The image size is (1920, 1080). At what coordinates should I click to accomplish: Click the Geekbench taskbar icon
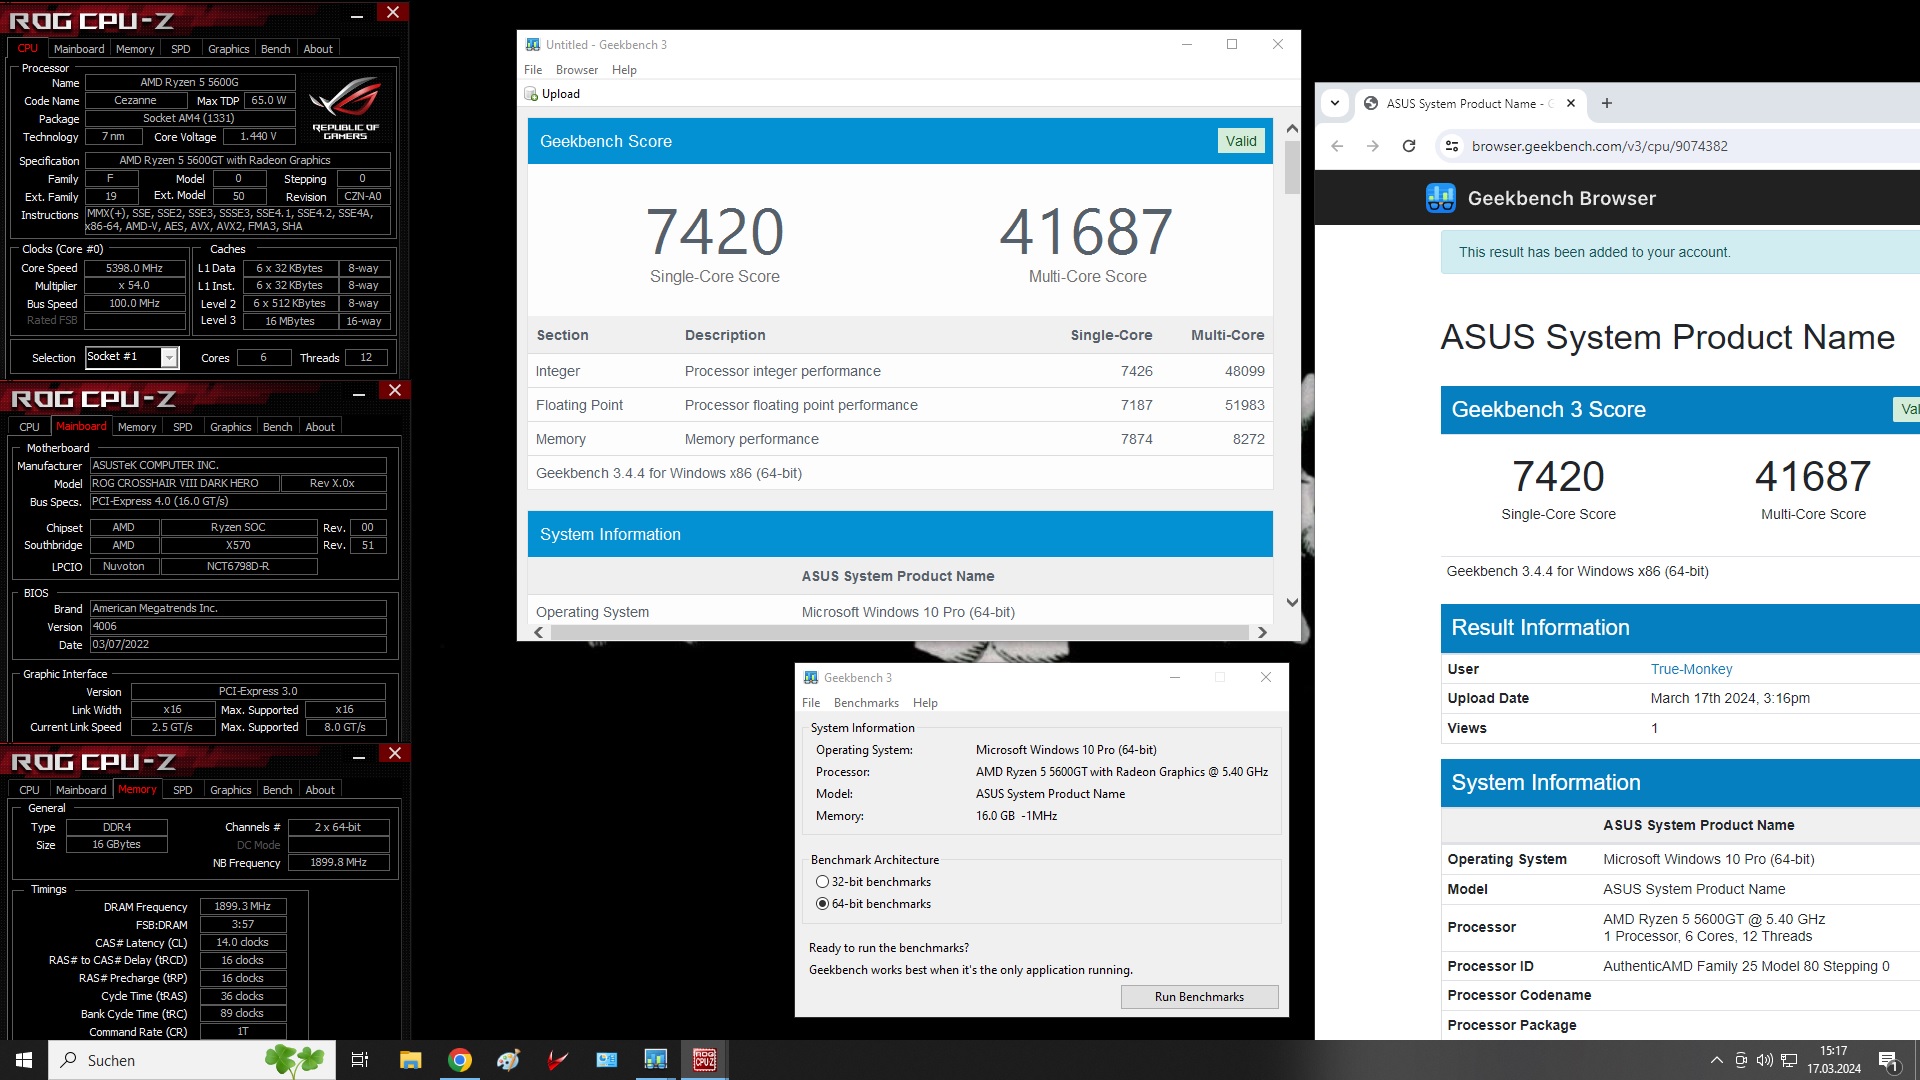[x=655, y=1060]
